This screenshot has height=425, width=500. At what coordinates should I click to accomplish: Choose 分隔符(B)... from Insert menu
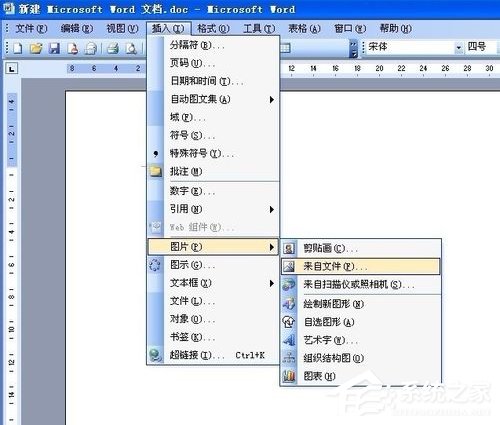pos(213,45)
